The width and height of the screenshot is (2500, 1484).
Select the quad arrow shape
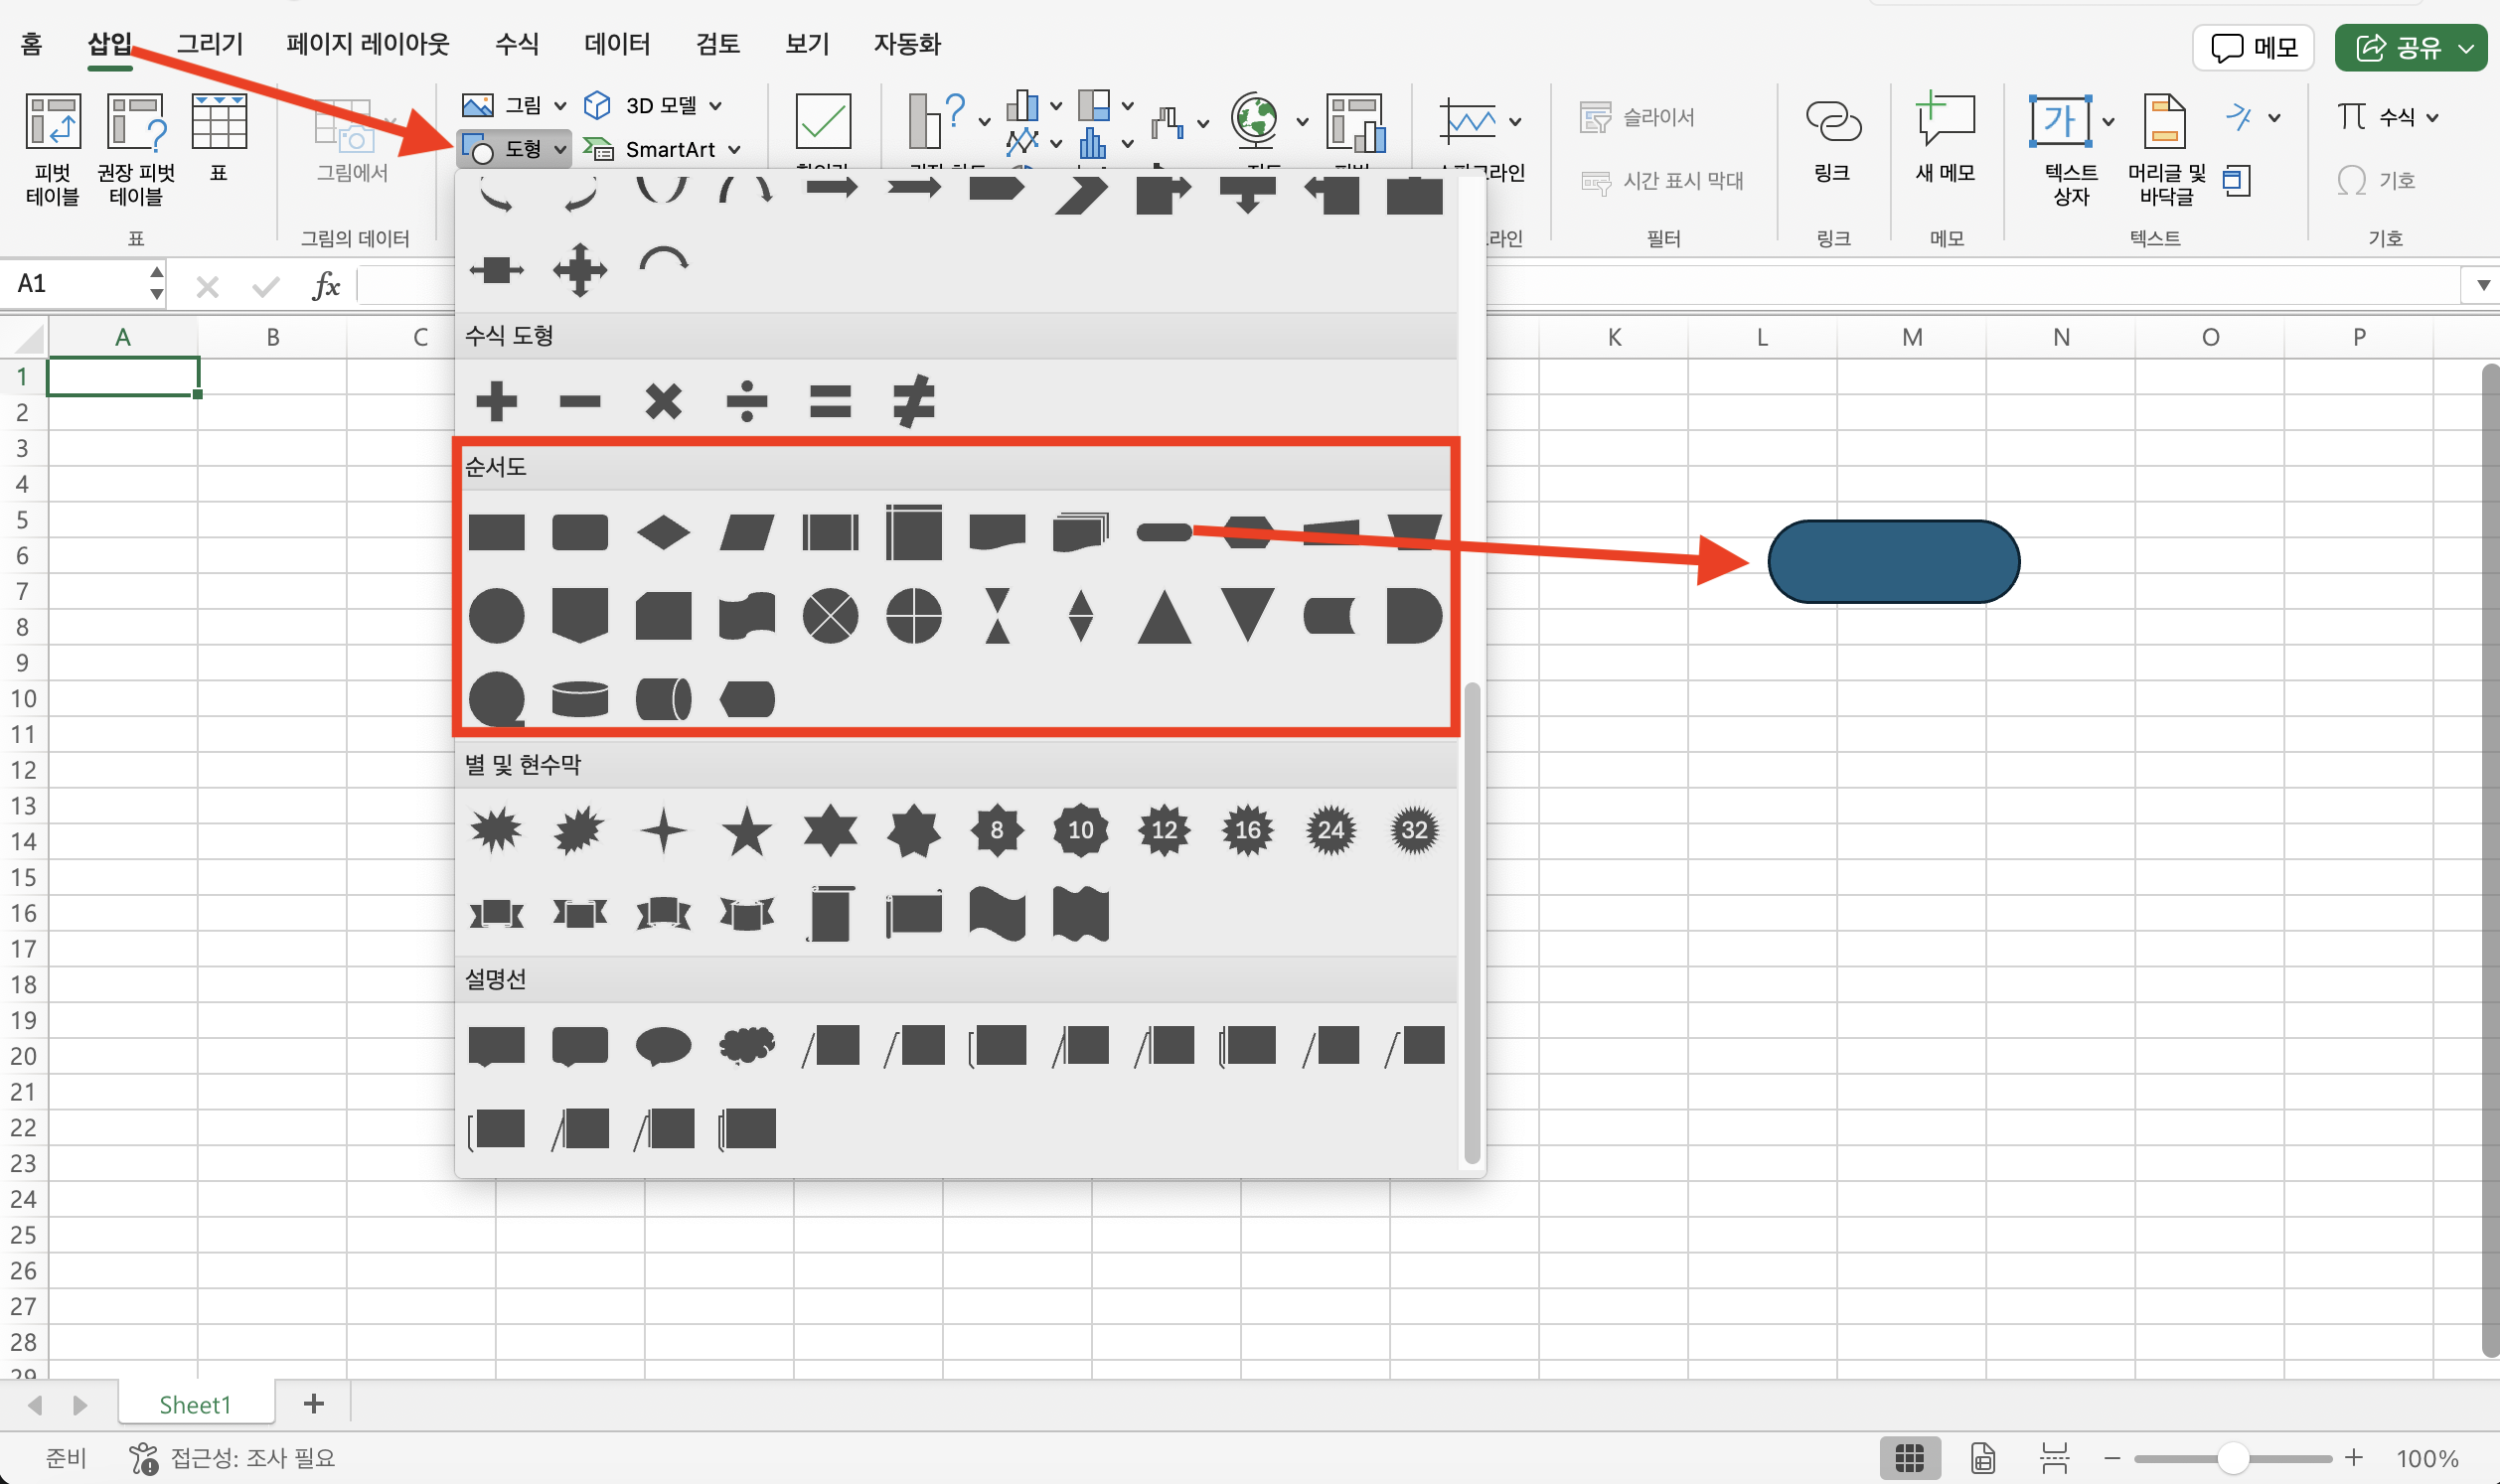[580, 269]
